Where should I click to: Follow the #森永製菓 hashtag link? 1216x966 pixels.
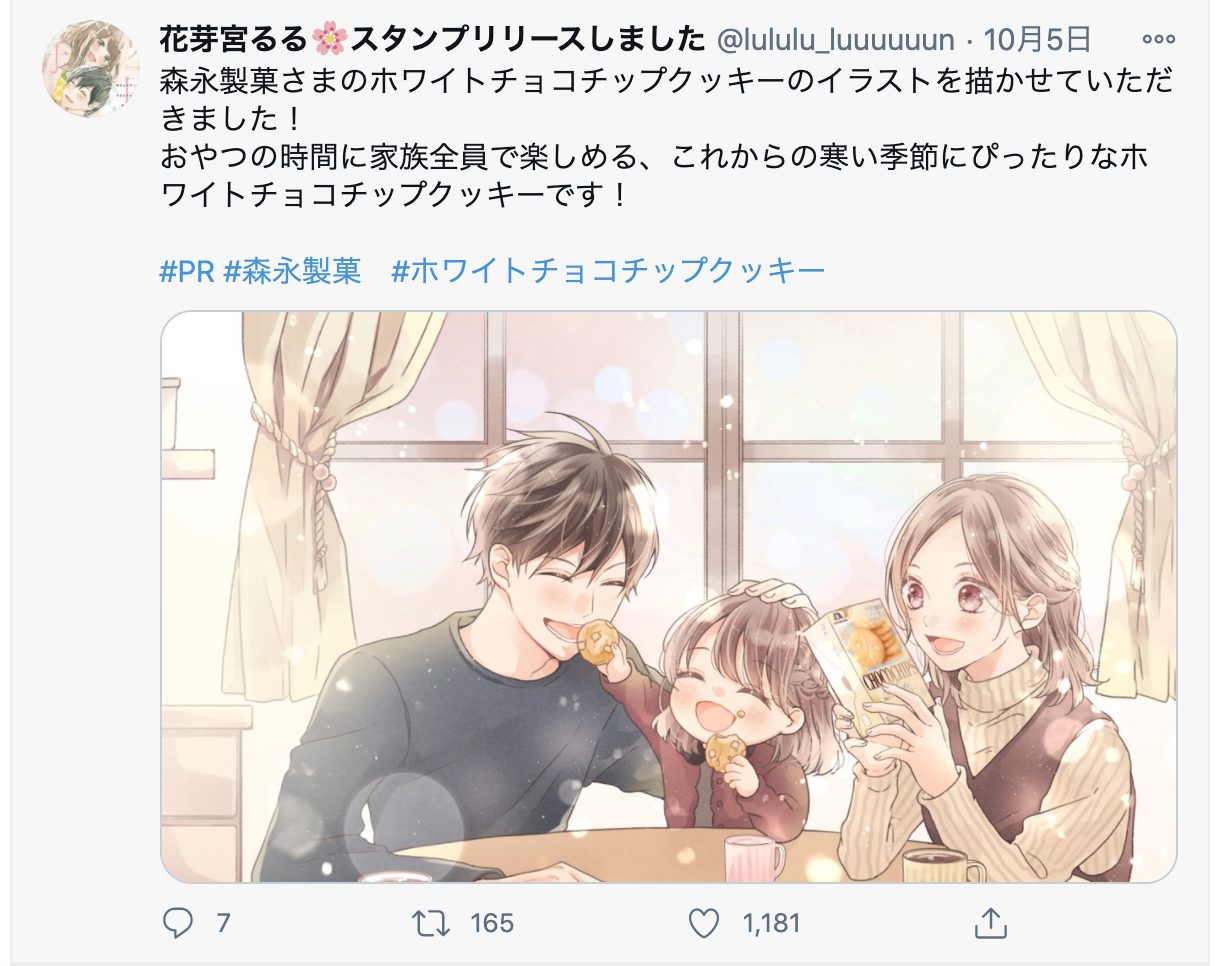click(x=293, y=271)
